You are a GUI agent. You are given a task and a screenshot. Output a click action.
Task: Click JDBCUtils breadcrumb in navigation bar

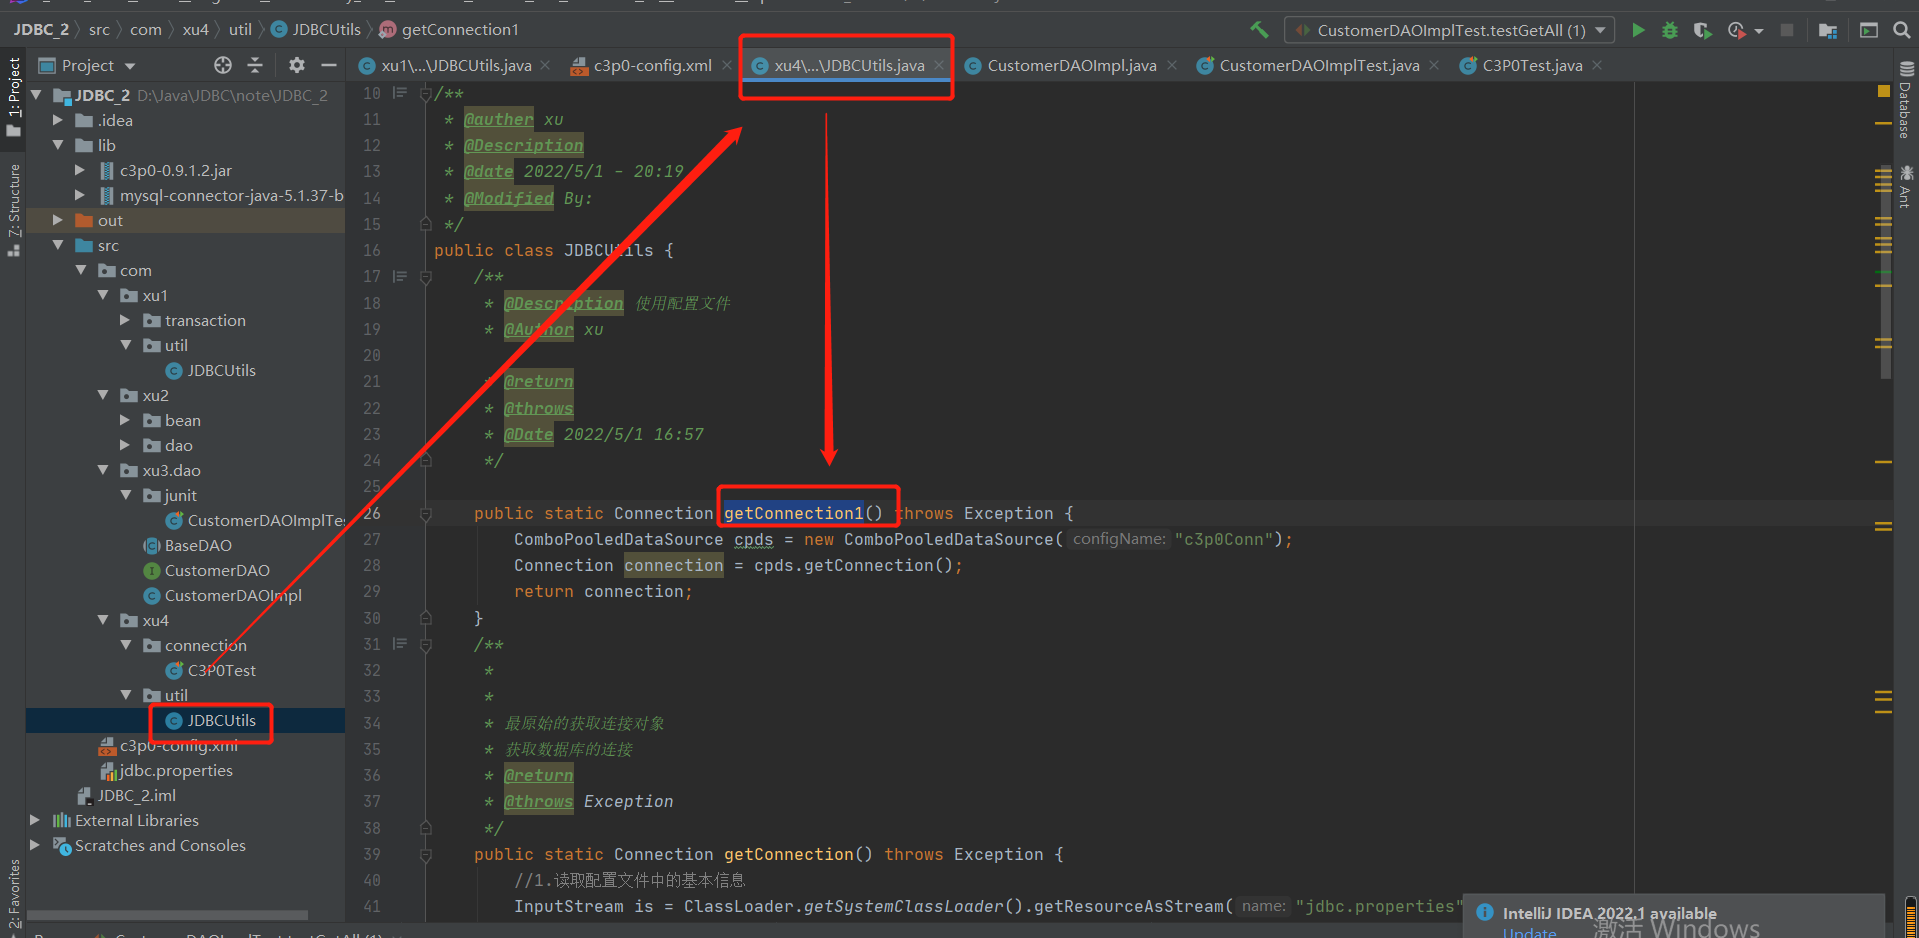[x=316, y=29]
